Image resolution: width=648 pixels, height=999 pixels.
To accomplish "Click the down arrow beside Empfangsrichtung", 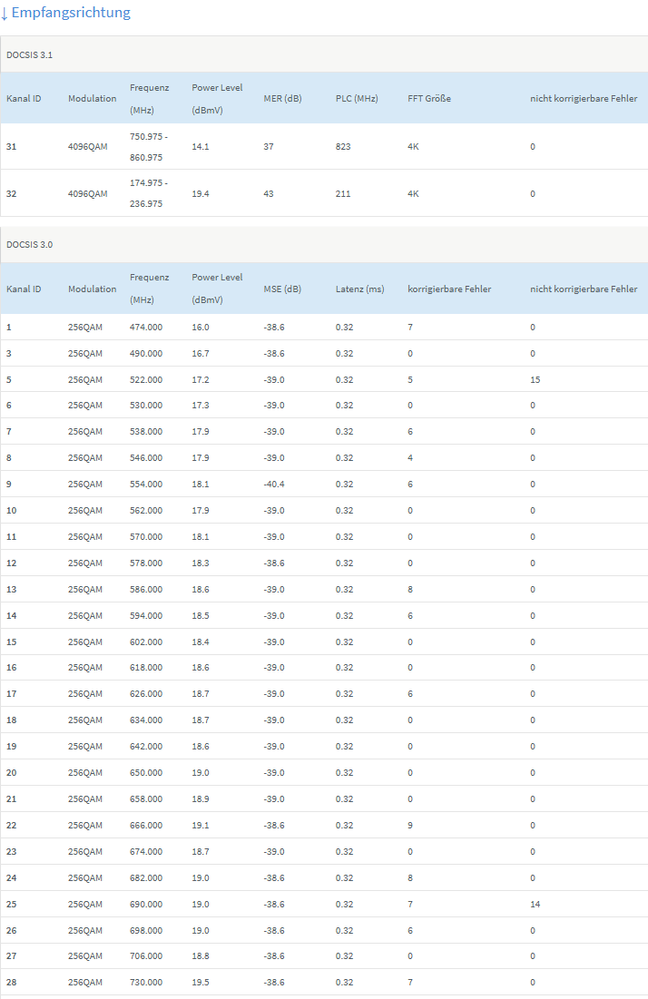I will (5, 13).
